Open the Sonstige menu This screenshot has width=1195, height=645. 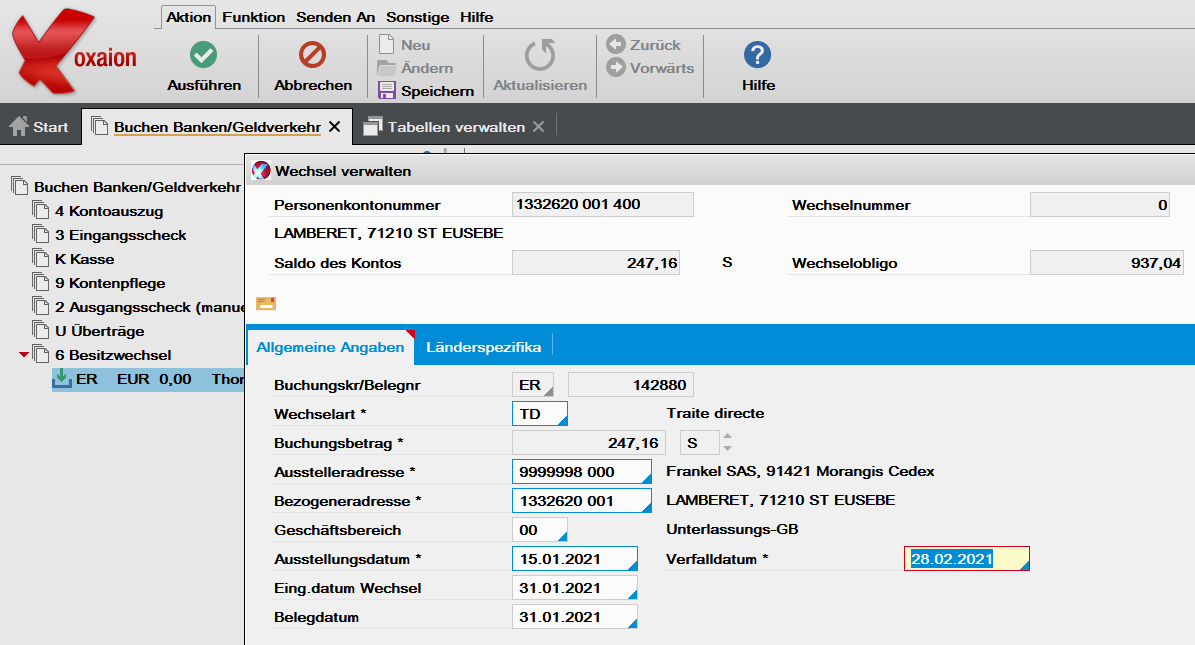click(x=418, y=17)
